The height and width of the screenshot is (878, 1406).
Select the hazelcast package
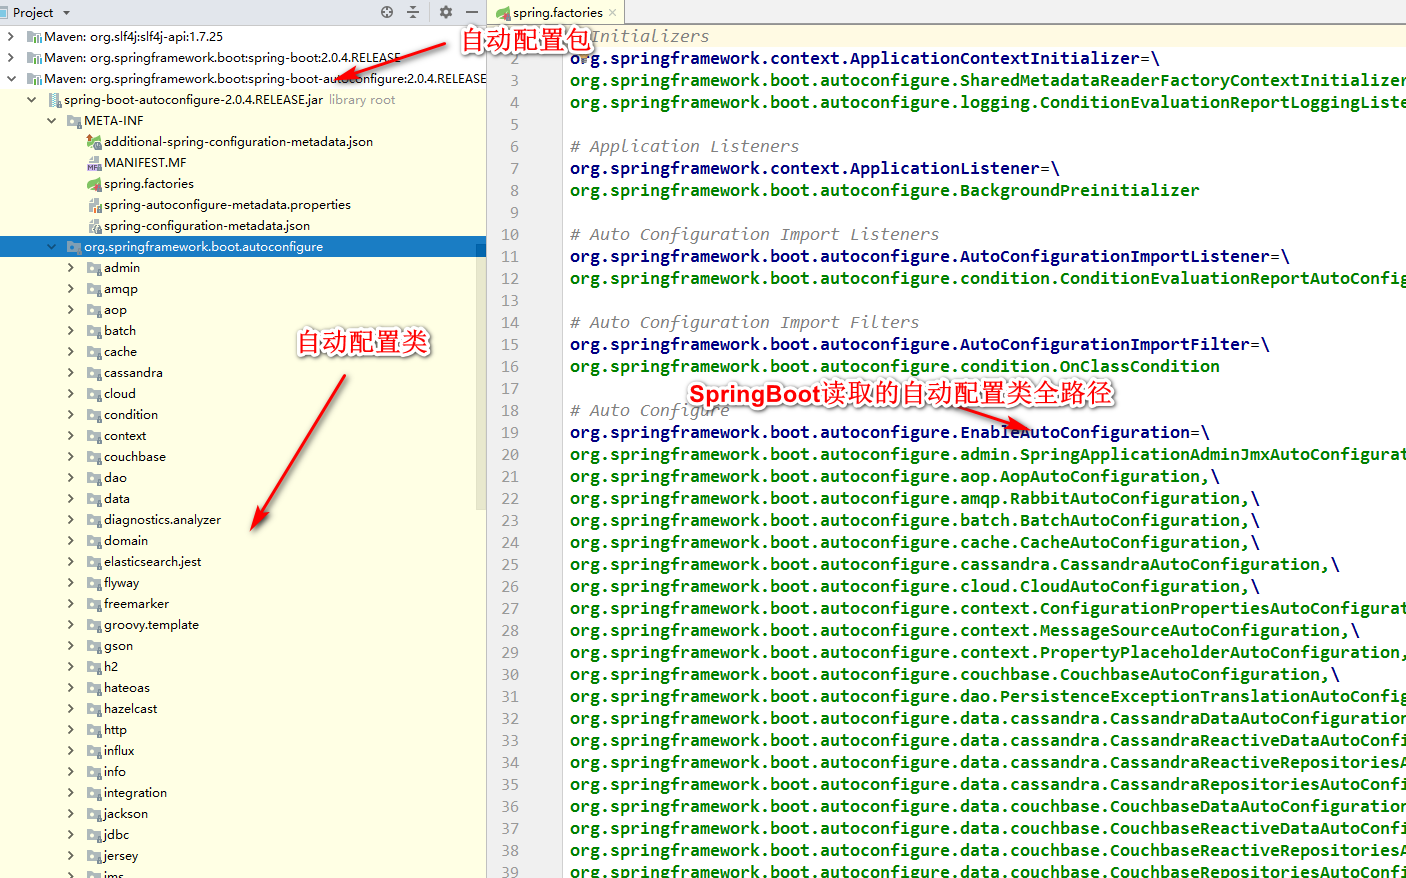(130, 708)
